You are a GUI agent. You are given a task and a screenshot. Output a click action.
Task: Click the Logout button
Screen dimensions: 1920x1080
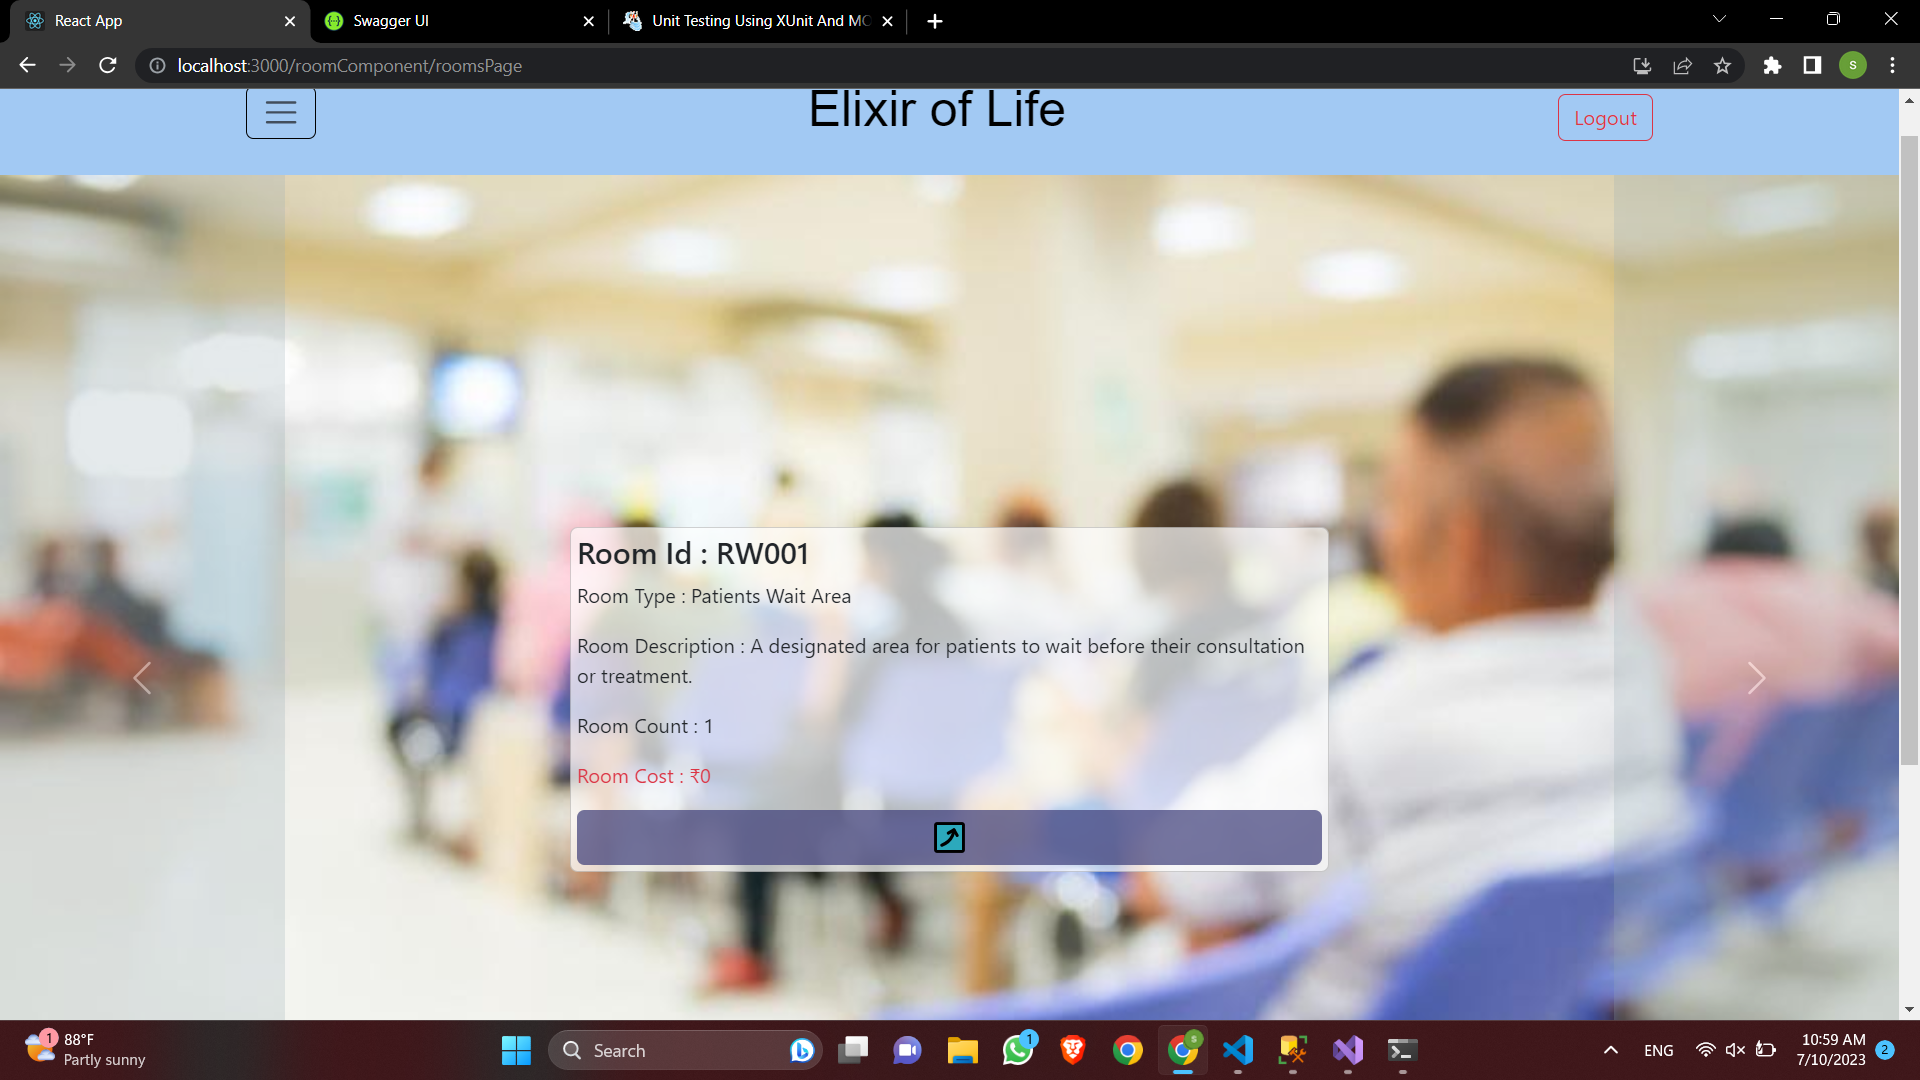coord(1604,117)
